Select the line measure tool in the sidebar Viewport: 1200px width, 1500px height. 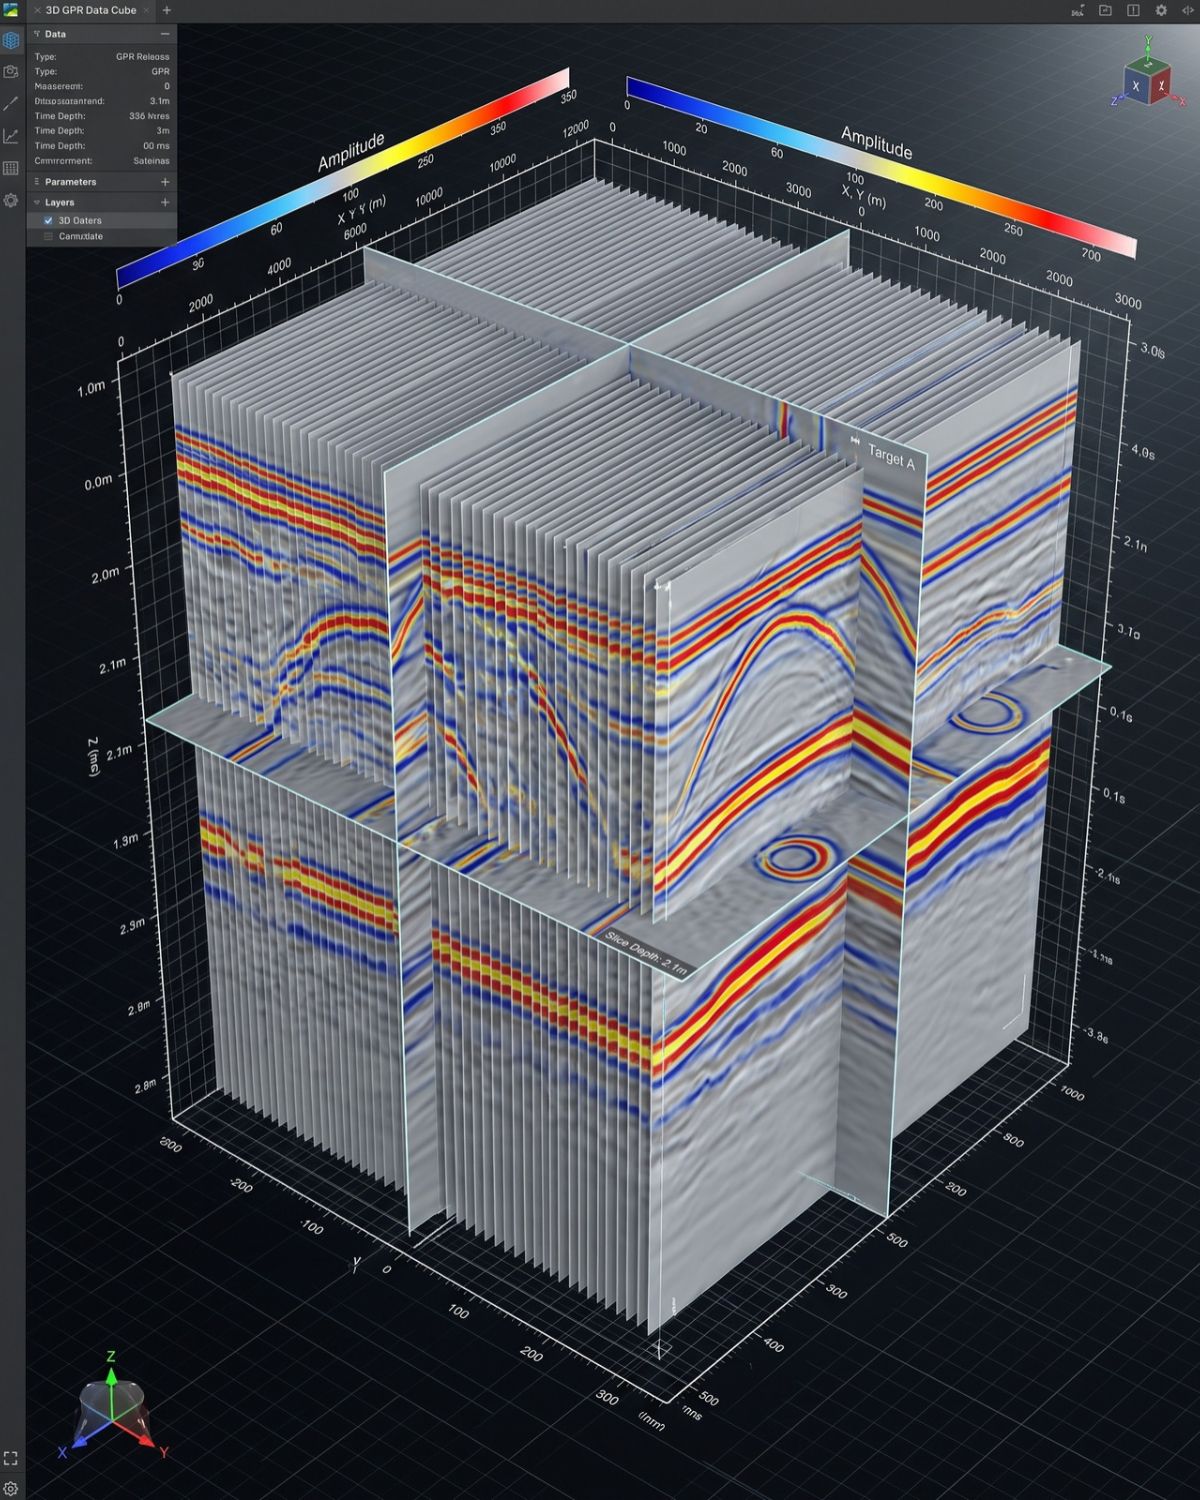click(x=11, y=104)
